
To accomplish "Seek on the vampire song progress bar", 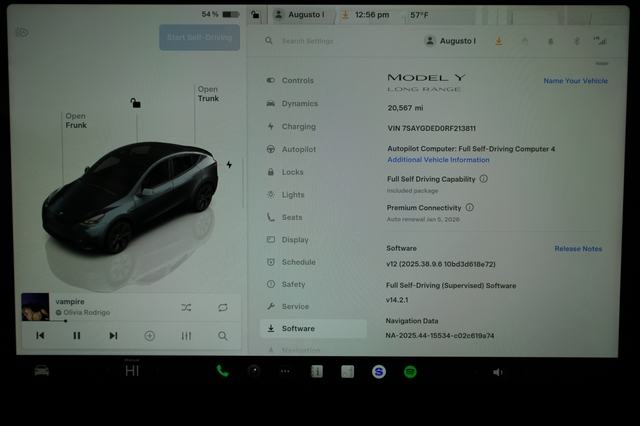I will (131, 321).
